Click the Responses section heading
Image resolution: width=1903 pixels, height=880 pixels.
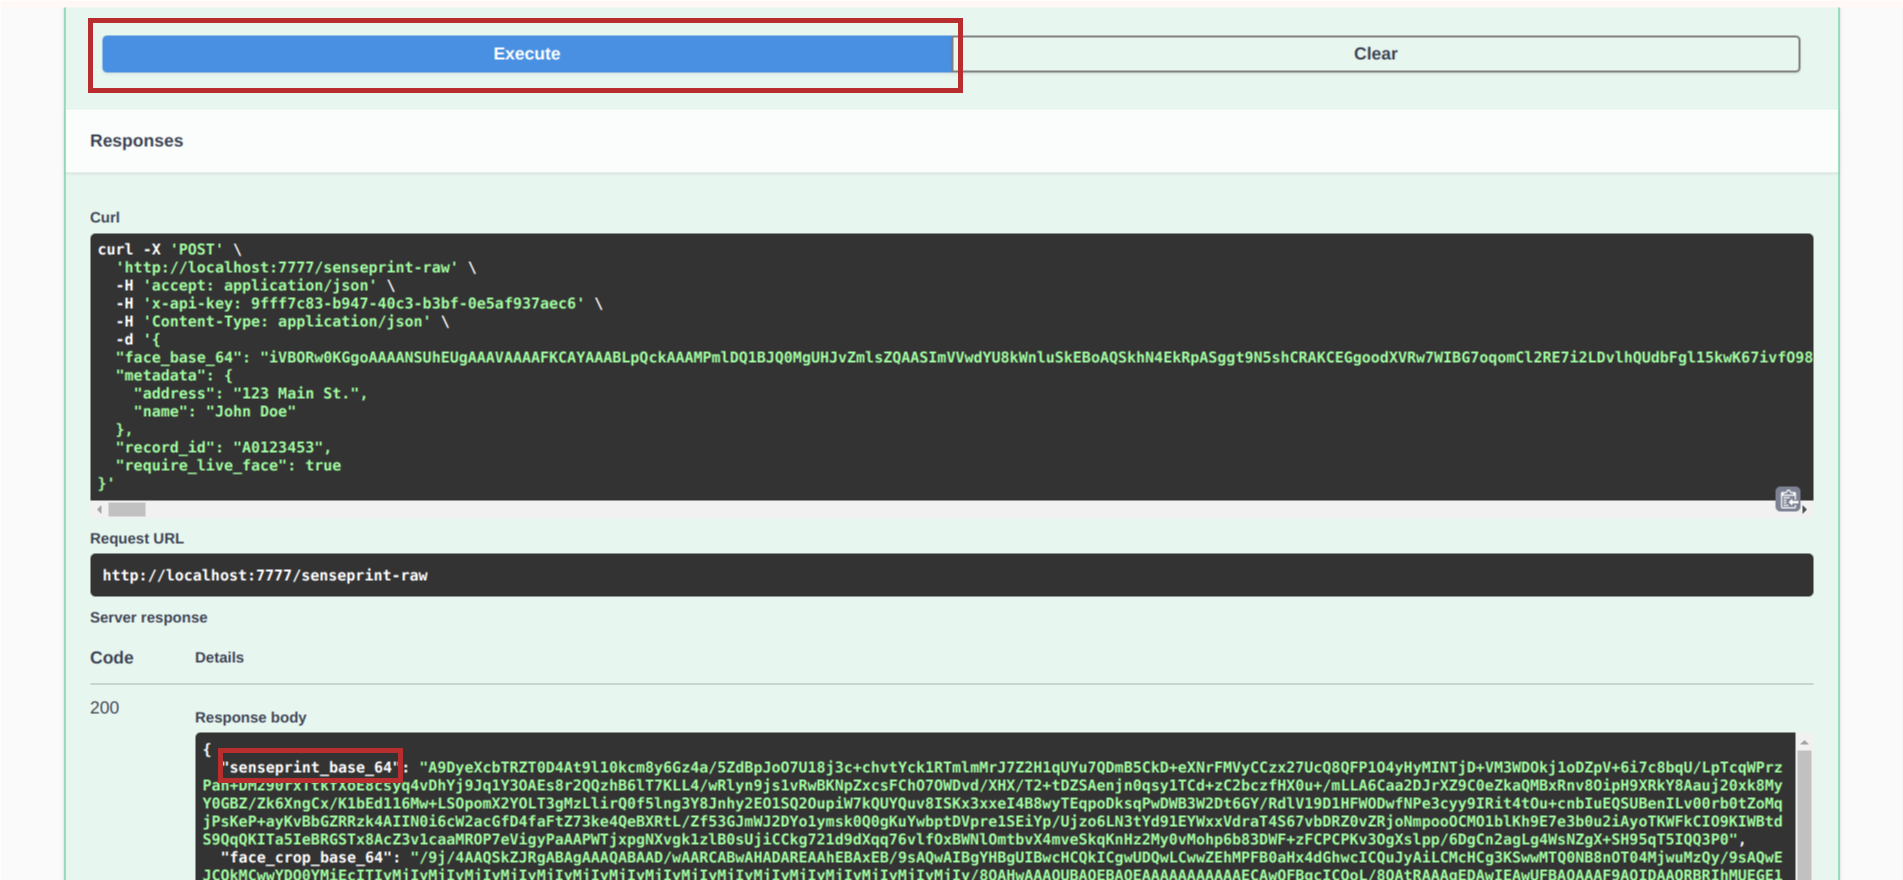click(x=137, y=141)
